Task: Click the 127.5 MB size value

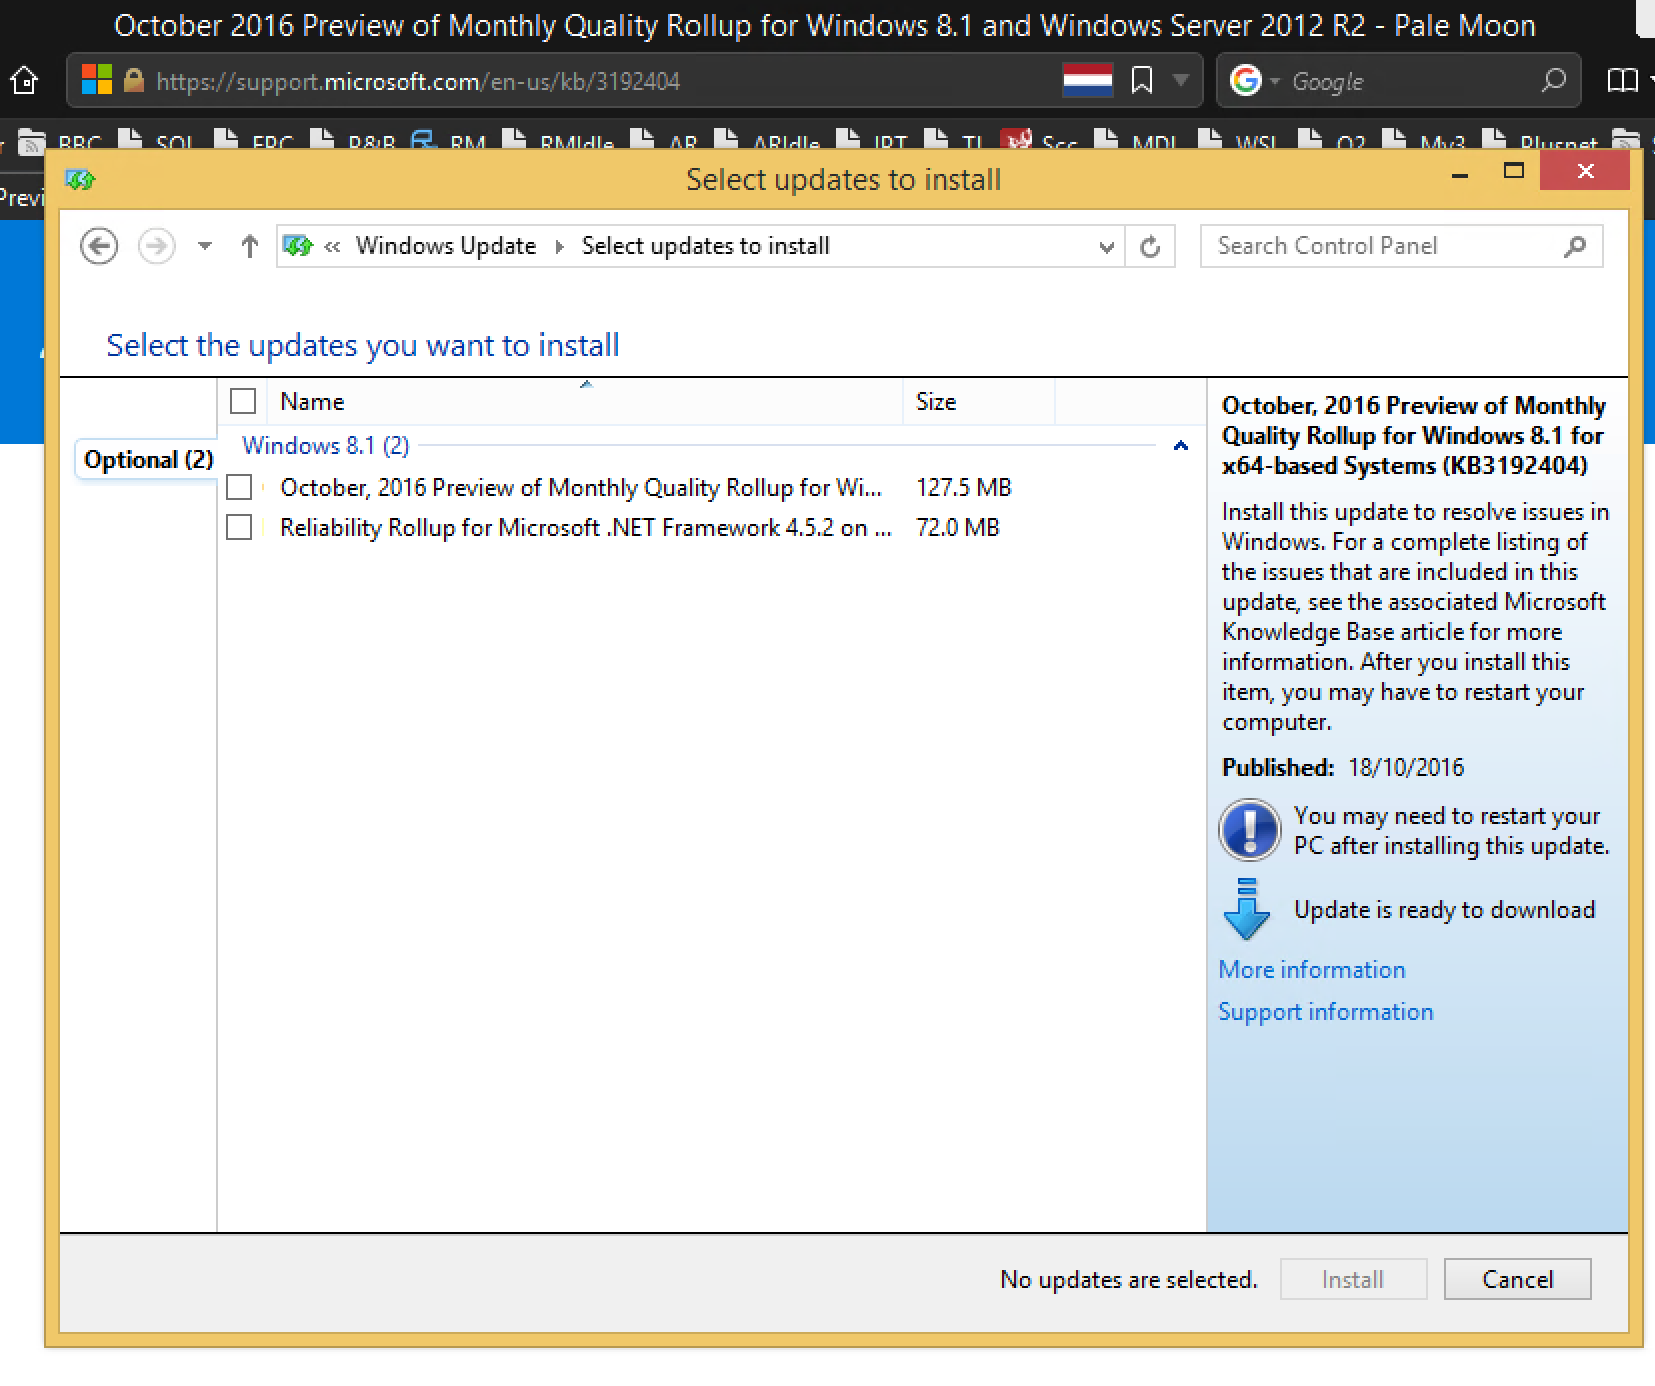Action: 964,487
